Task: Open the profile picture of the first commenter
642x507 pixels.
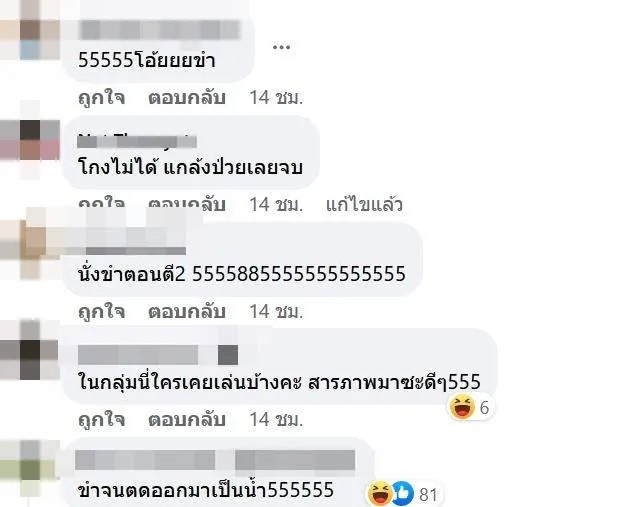Action: (x=29, y=29)
